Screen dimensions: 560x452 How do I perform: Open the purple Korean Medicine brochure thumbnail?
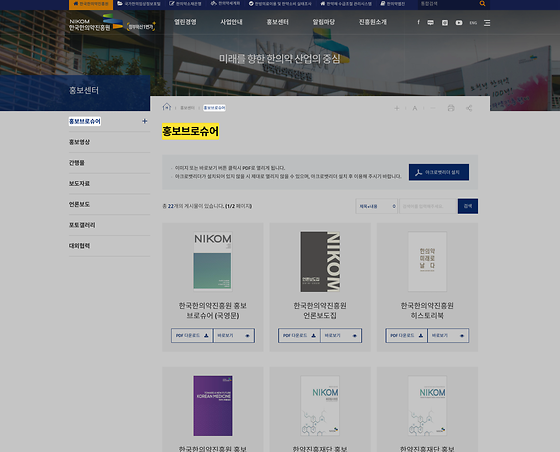click(x=213, y=406)
